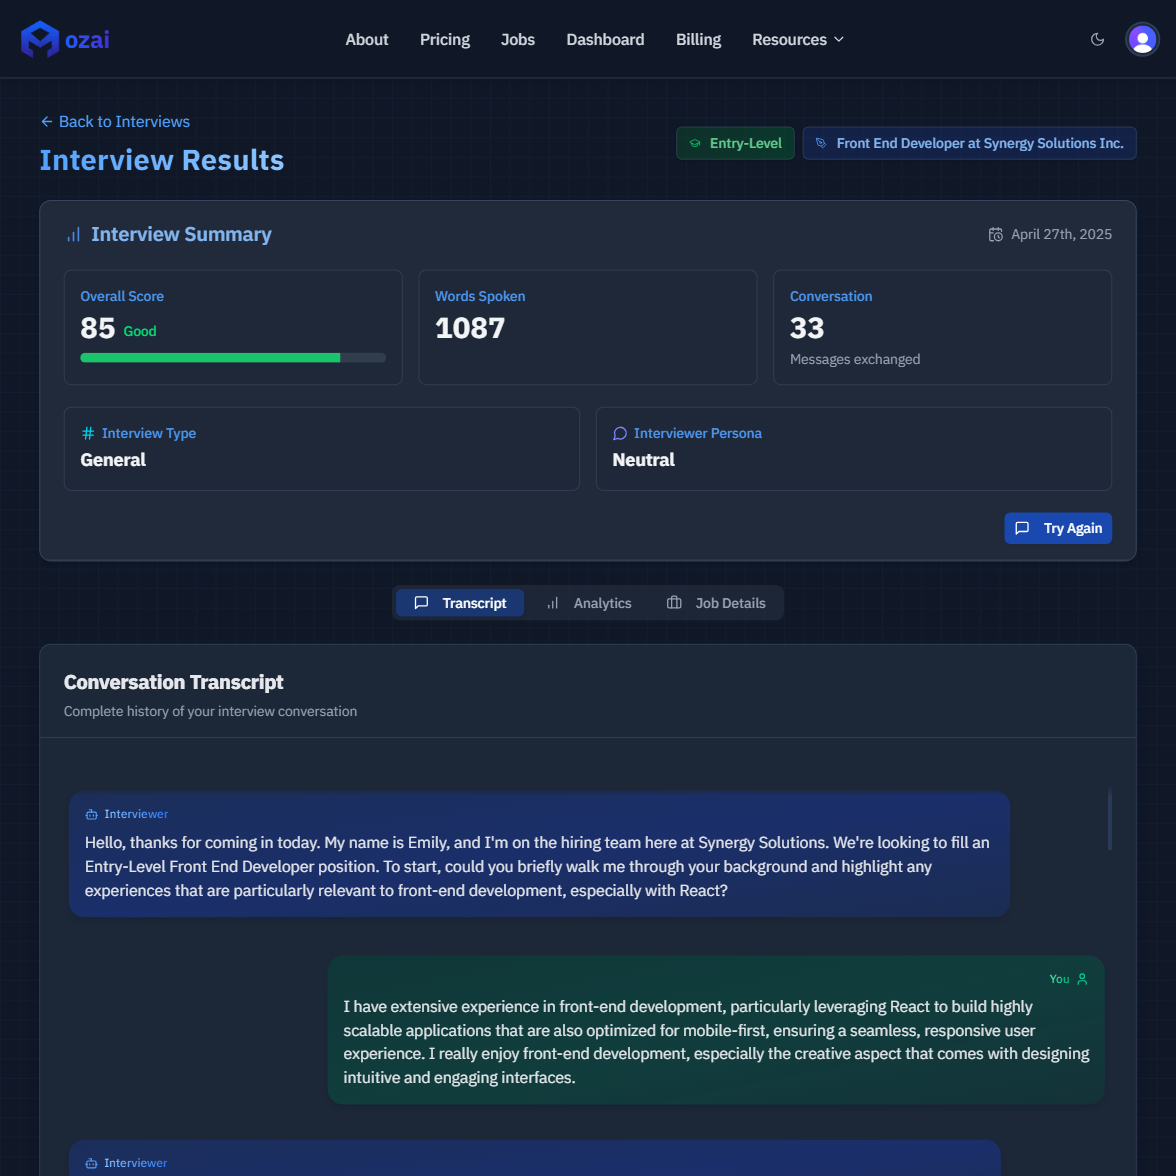1176x1176 pixels.
Task: Expand the Resources dropdown menu
Action: tap(798, 40)
